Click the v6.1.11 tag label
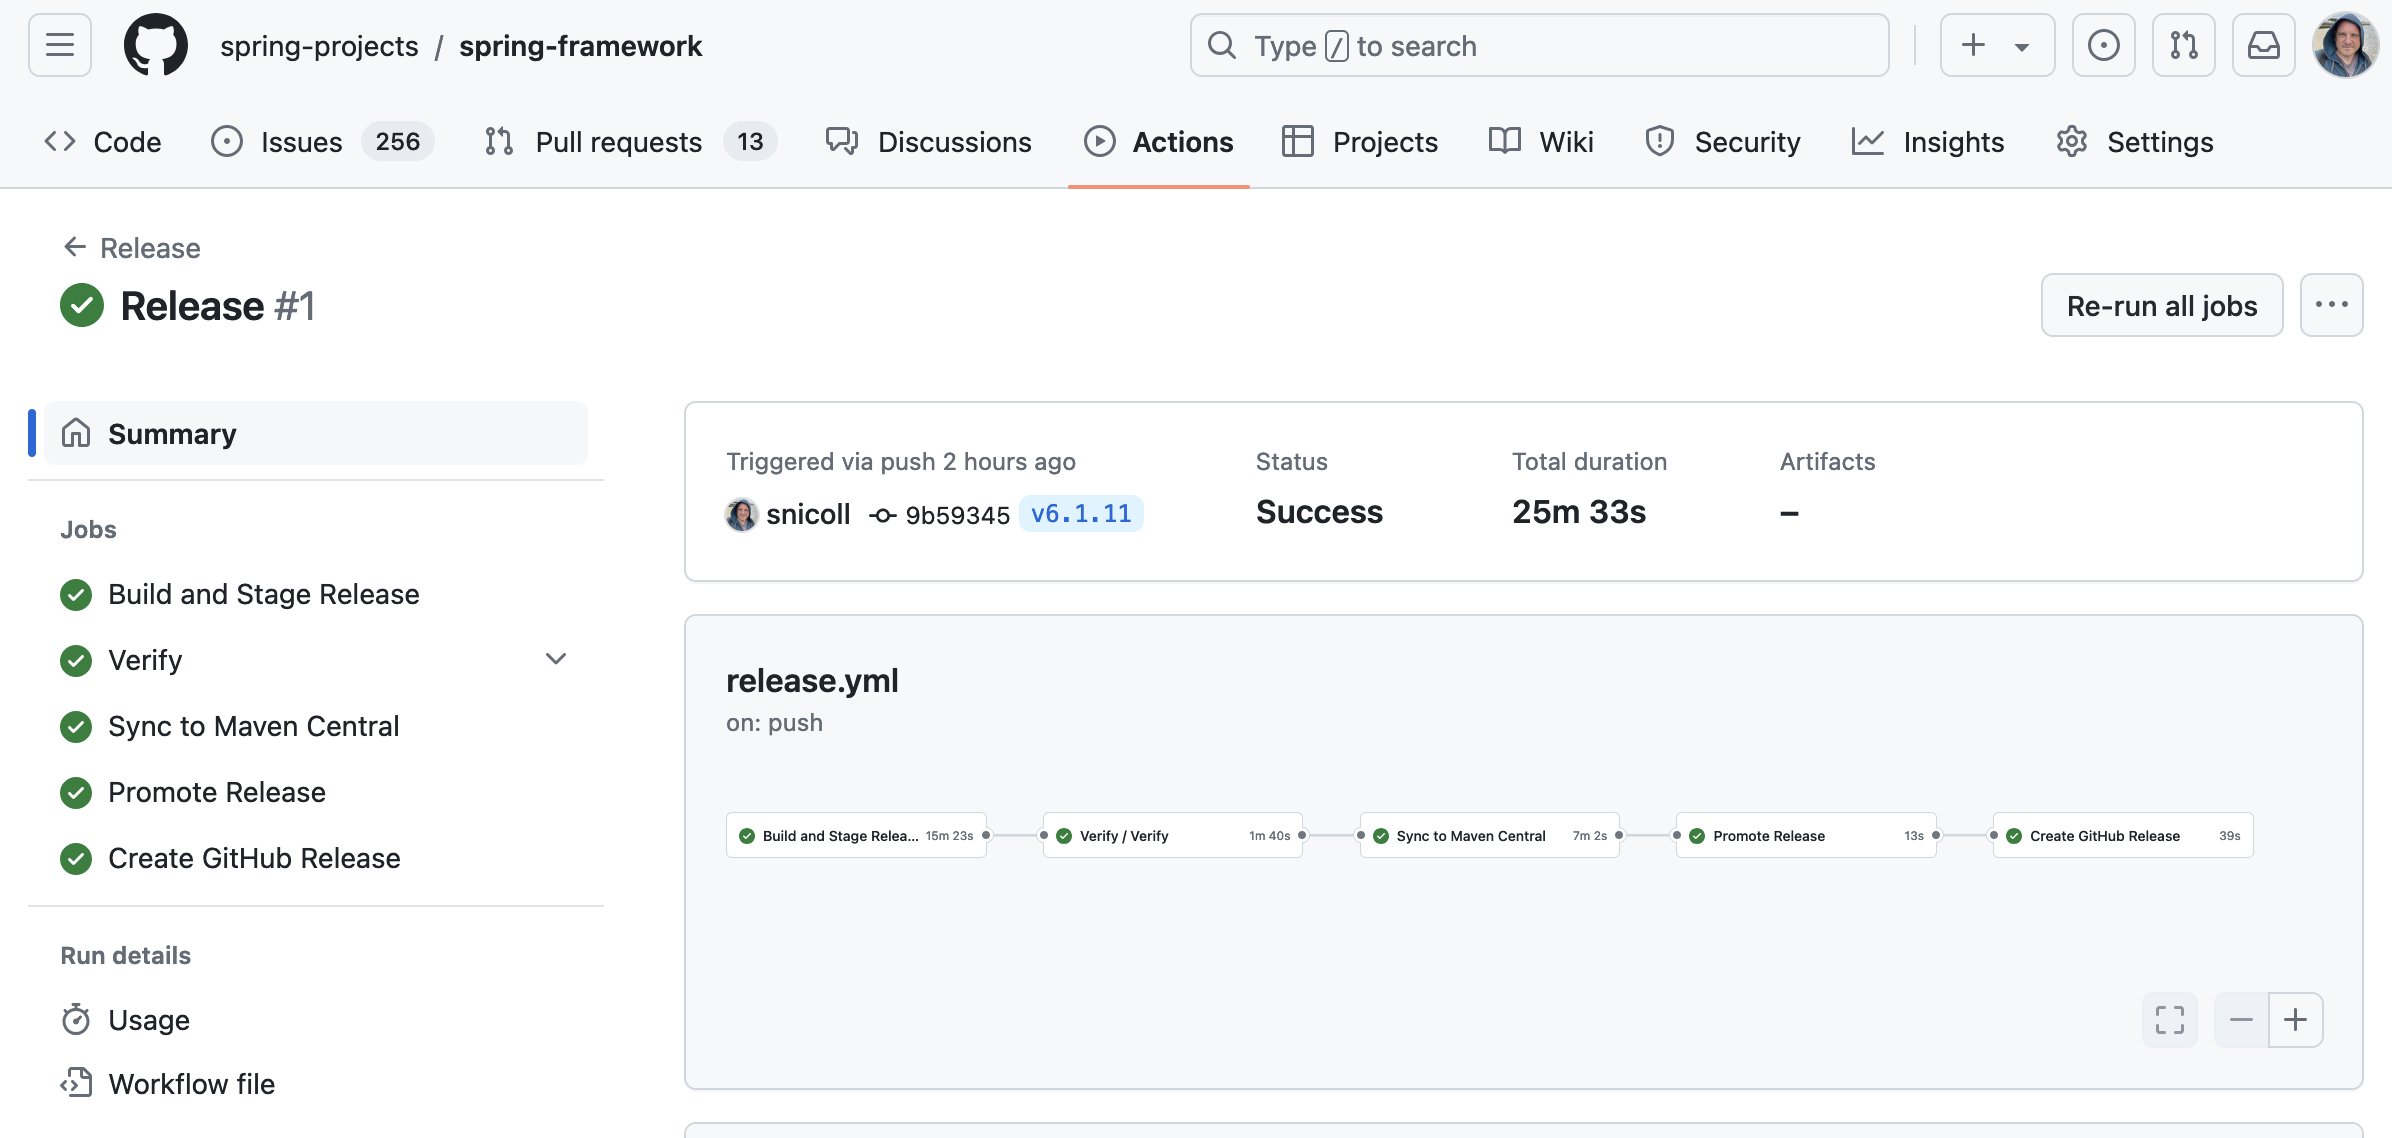The image size is (2392, 1138). click(x=1081, y=514)
